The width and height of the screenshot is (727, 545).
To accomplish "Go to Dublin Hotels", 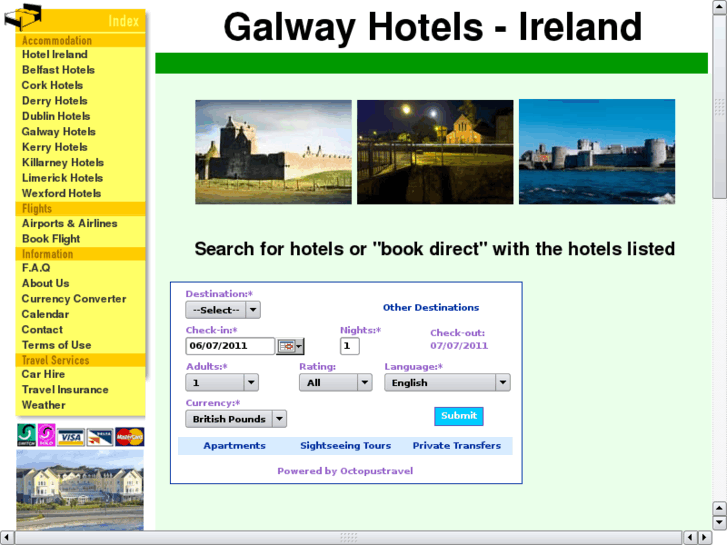I will coord(56,116).
